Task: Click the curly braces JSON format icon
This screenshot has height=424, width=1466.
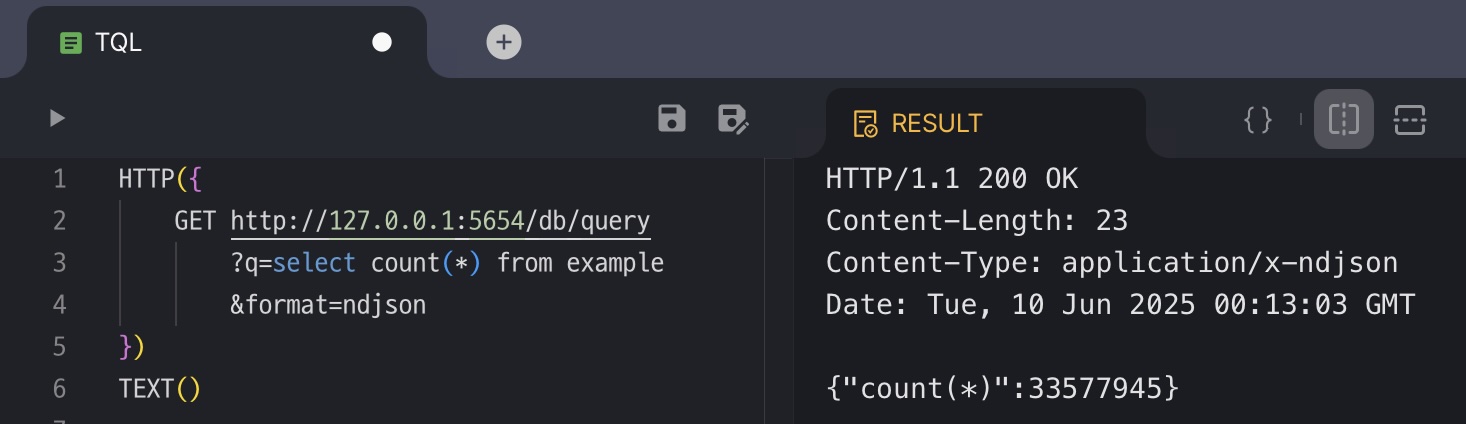Action: coord(1257,120)
